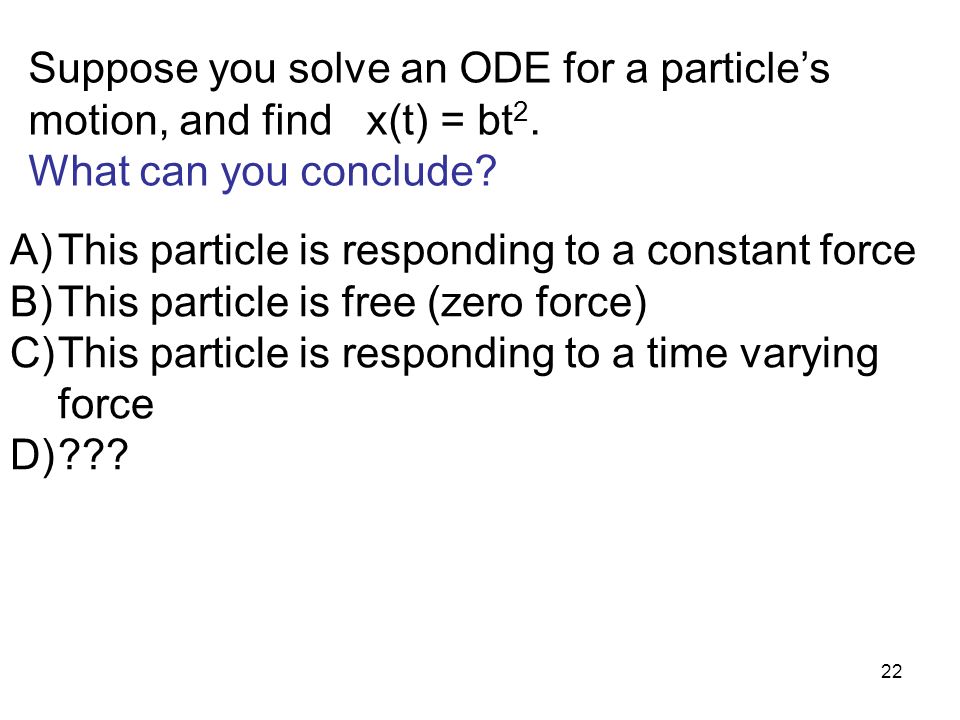Viewport: 960px width, 720px height.
Task: Click the phrase "motion, and find"
Action: pos(180,121)
